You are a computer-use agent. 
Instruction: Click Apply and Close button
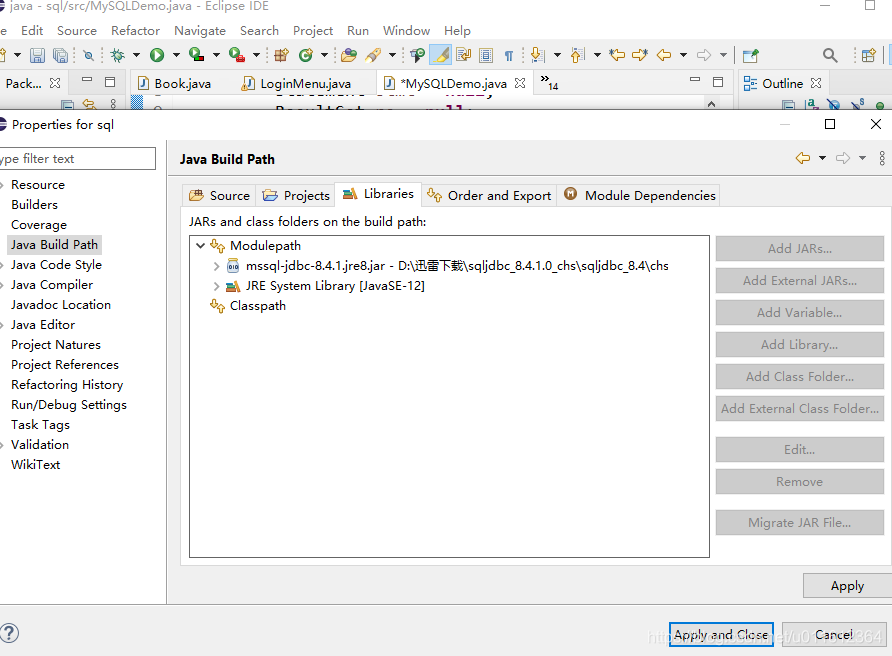pyautogui.click(x=721, y=634)
